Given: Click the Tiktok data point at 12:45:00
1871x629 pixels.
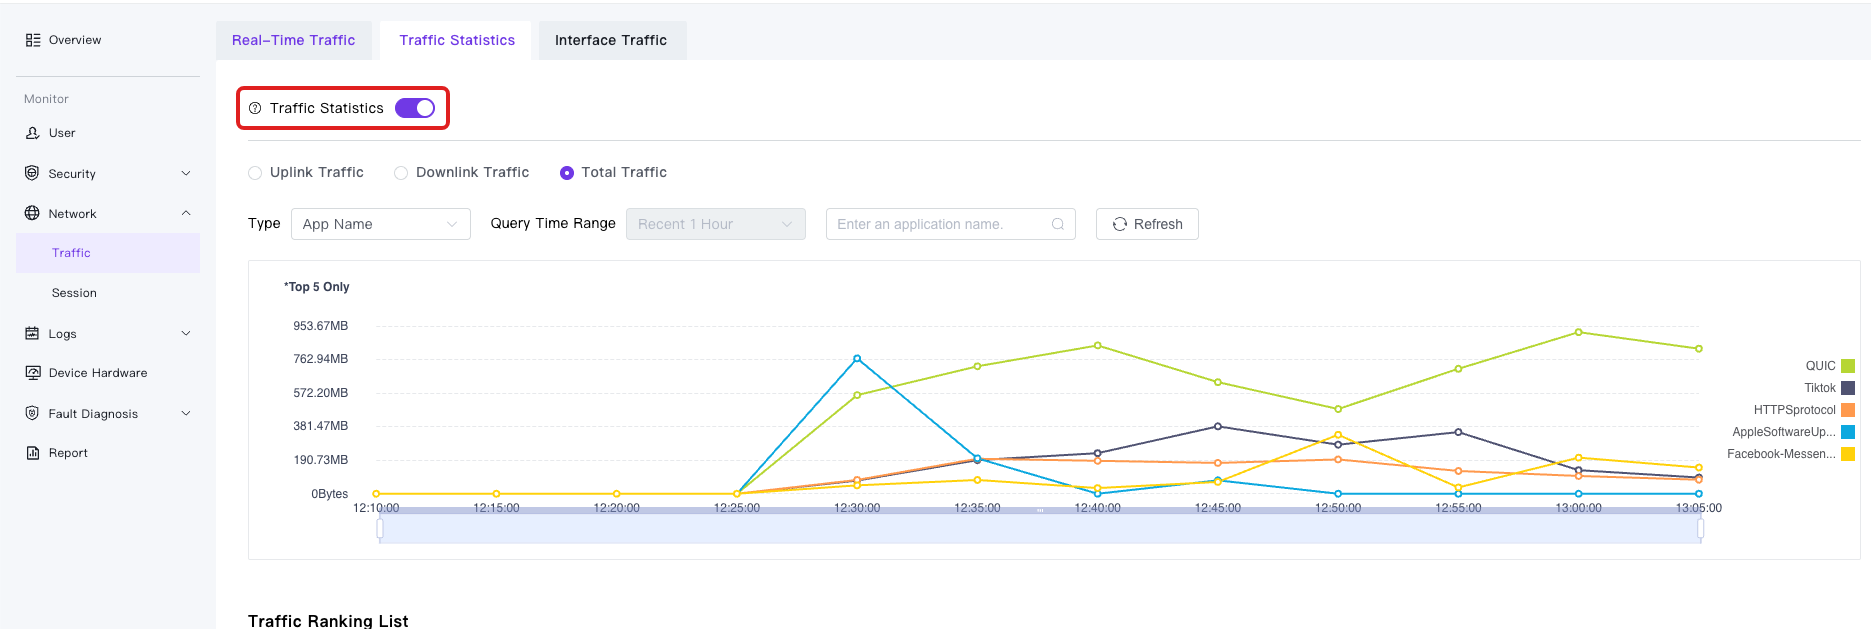Looking at the screenshot, I should click(1218, 426).
